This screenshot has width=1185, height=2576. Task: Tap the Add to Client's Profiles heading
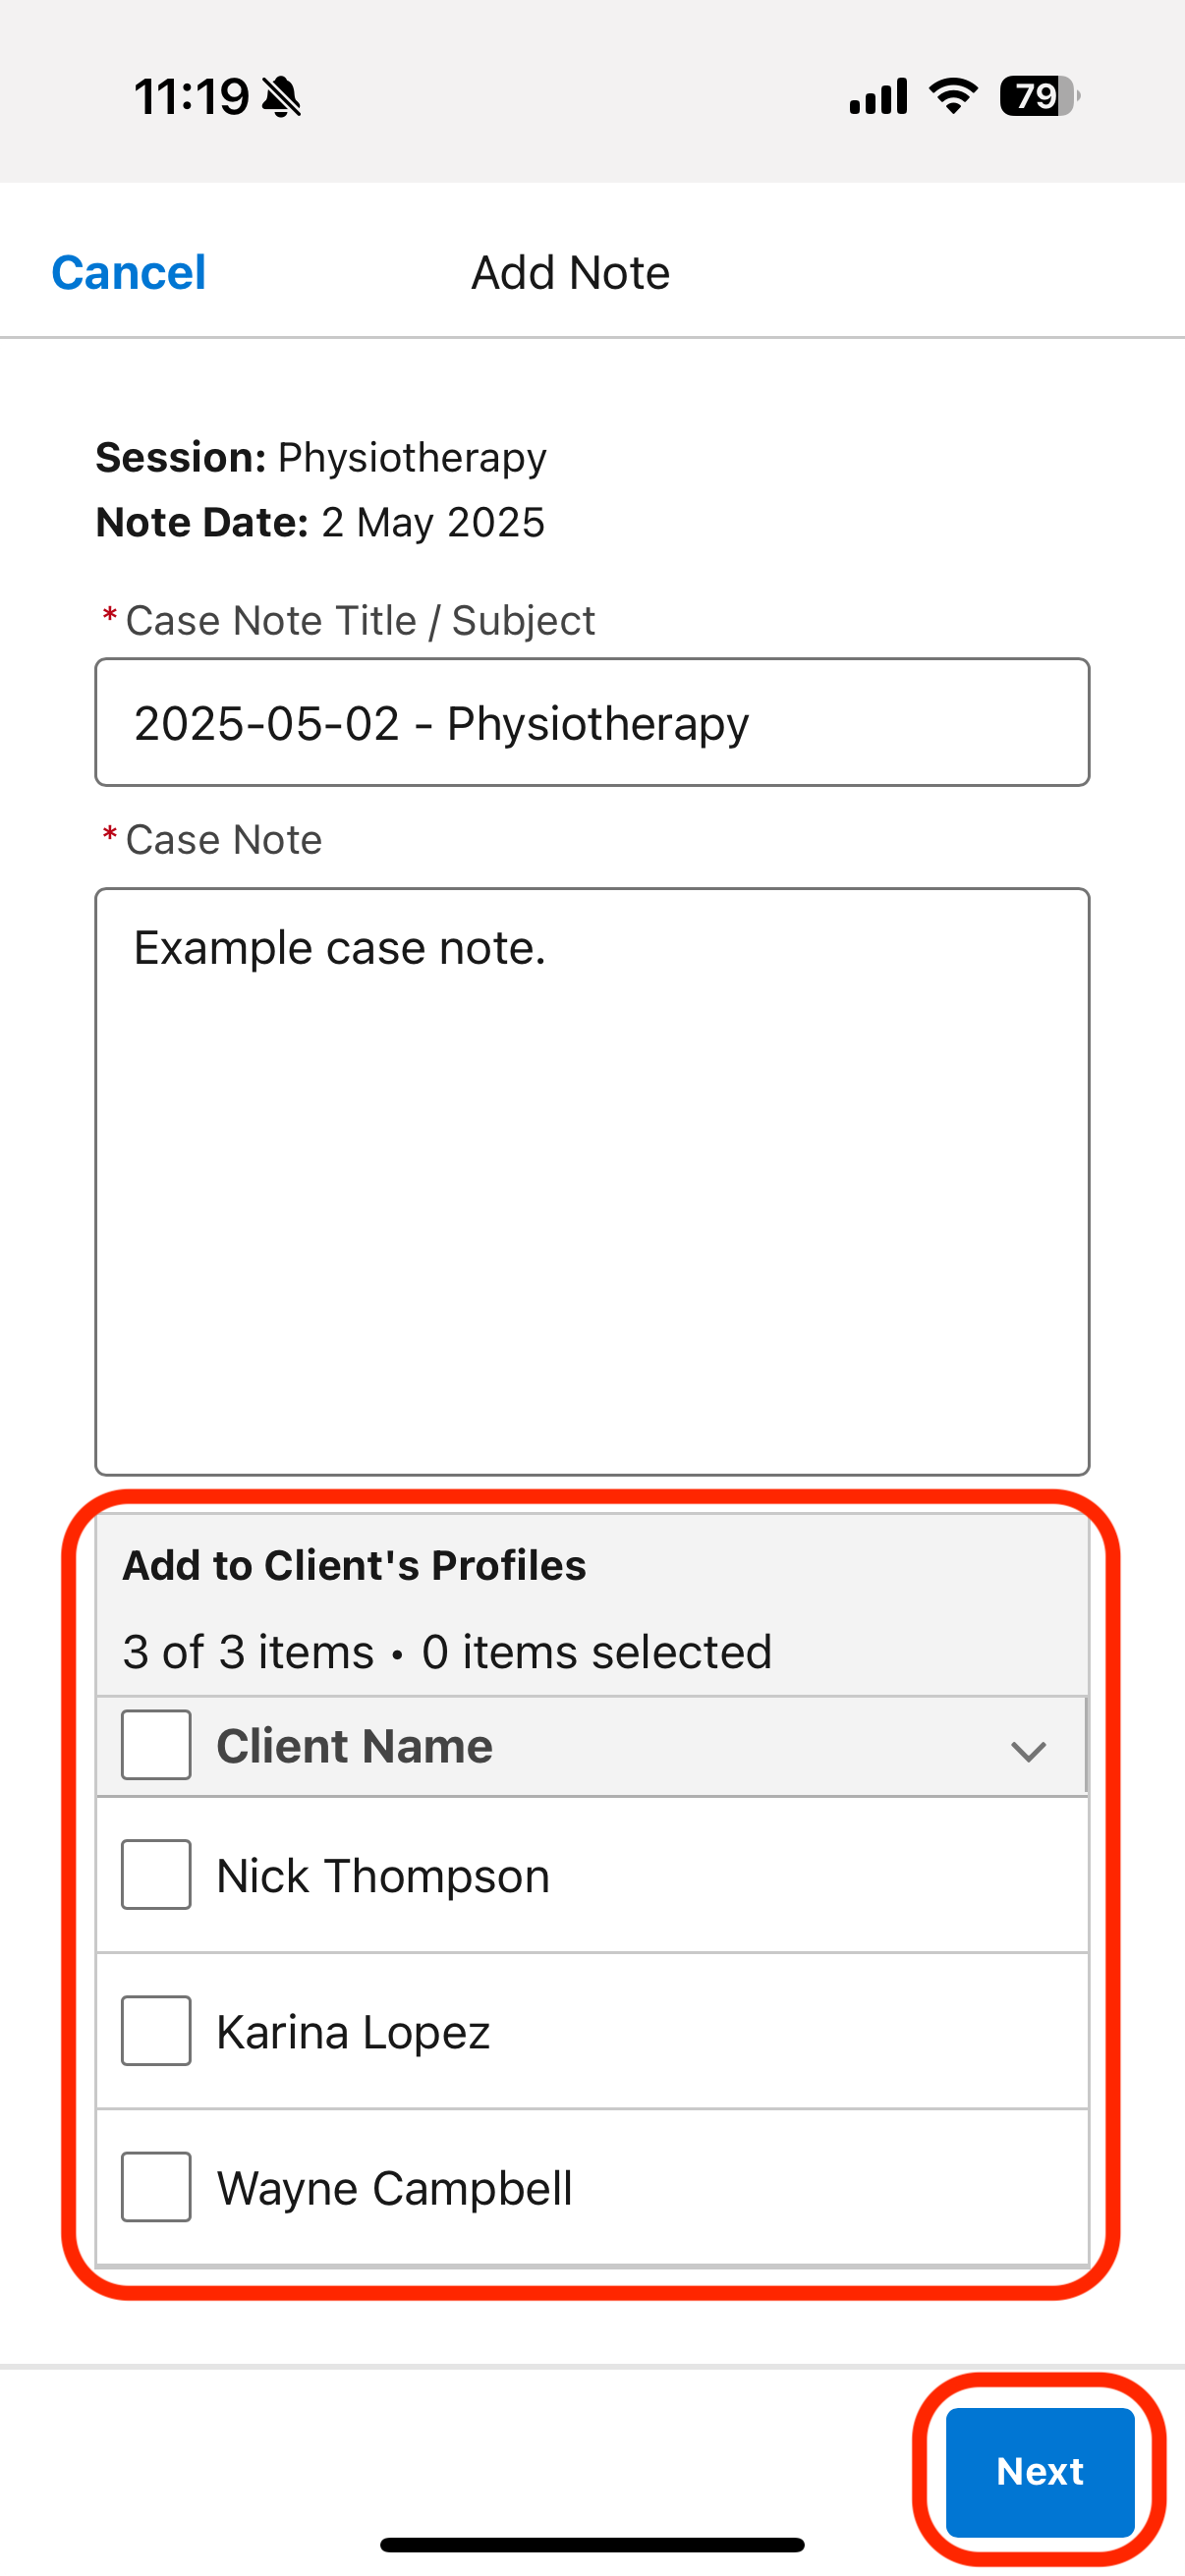[x=354, y=1565]
